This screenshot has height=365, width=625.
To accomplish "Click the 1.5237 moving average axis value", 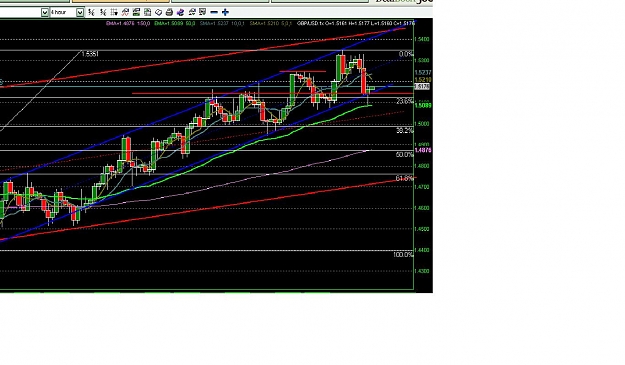I will (x=423, y=73).
